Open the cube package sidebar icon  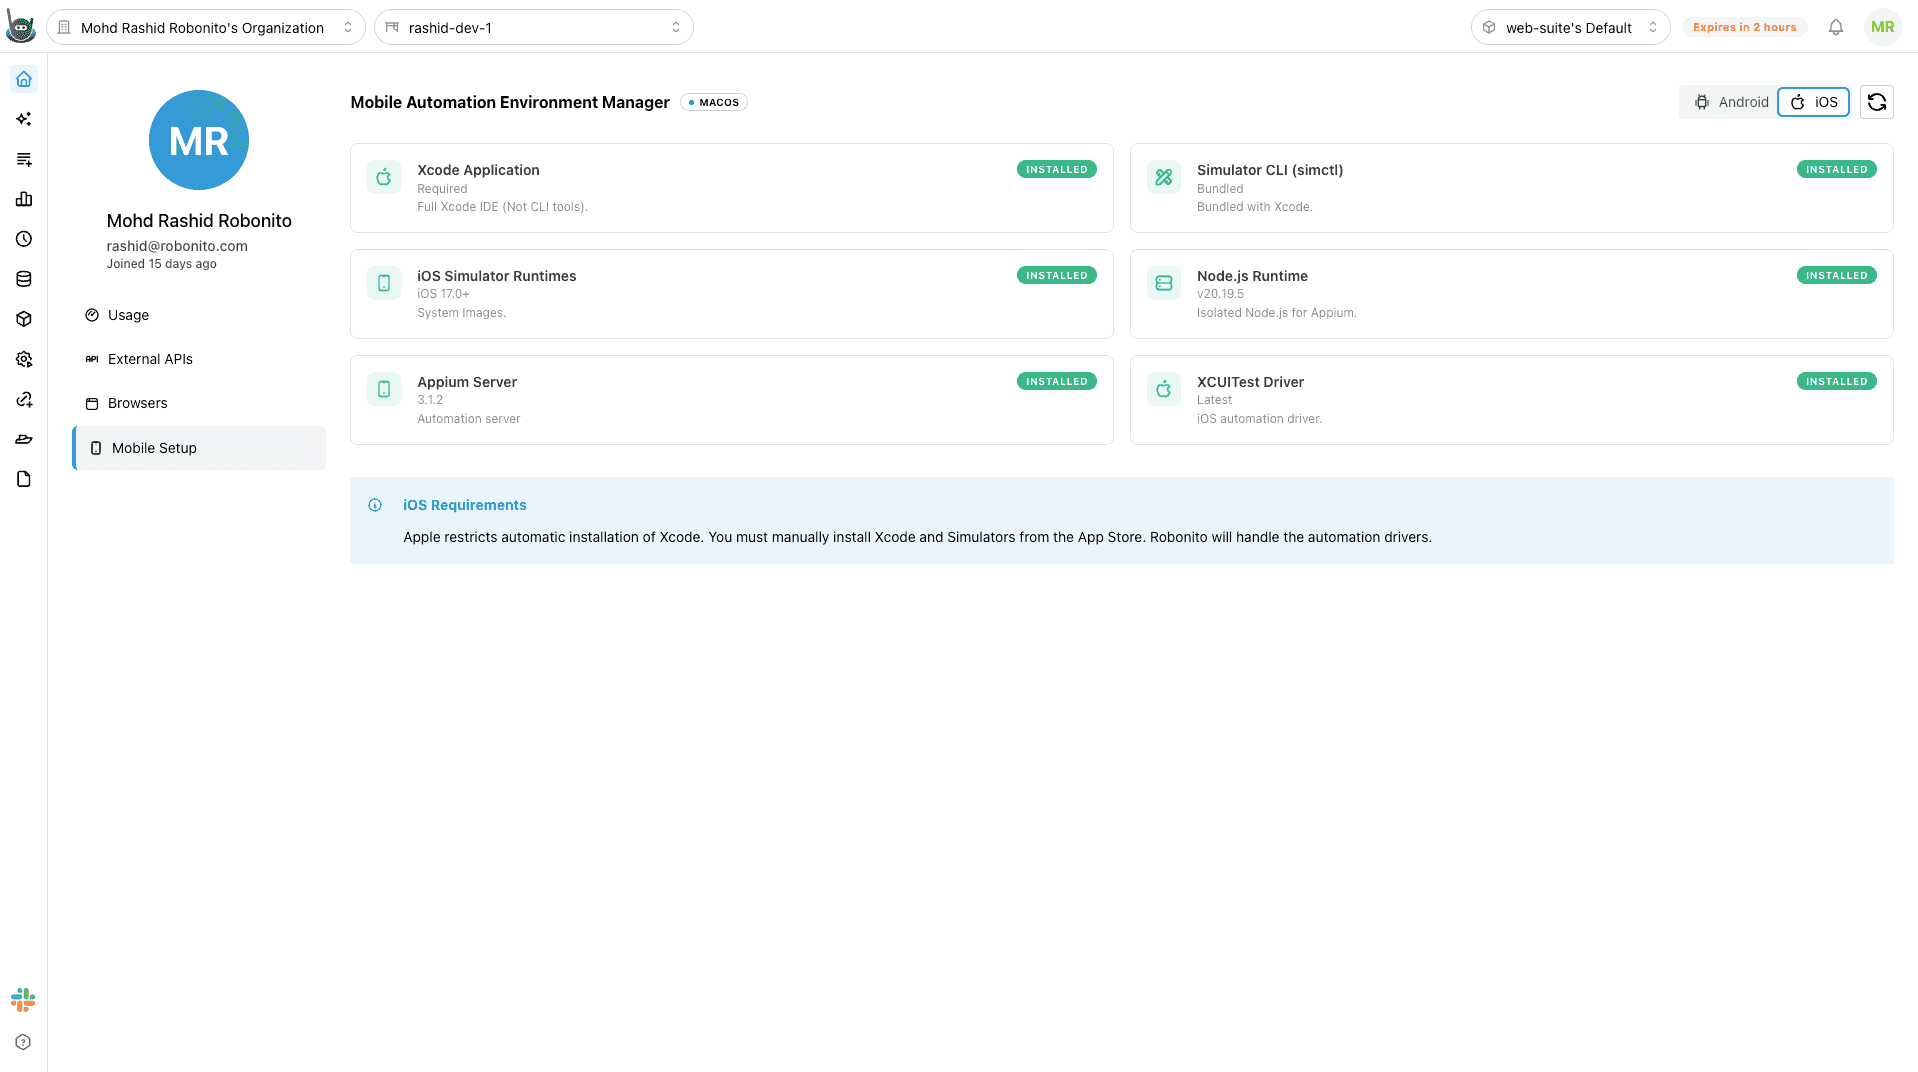pos(24,319)
